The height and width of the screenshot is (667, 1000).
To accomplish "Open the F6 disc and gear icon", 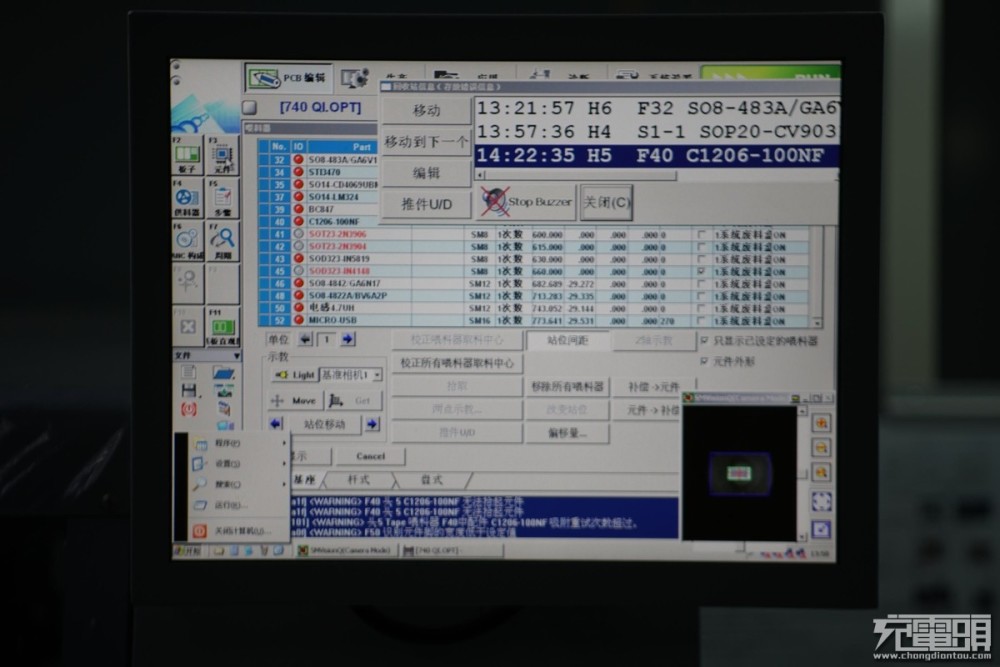I will click(187, 242).
